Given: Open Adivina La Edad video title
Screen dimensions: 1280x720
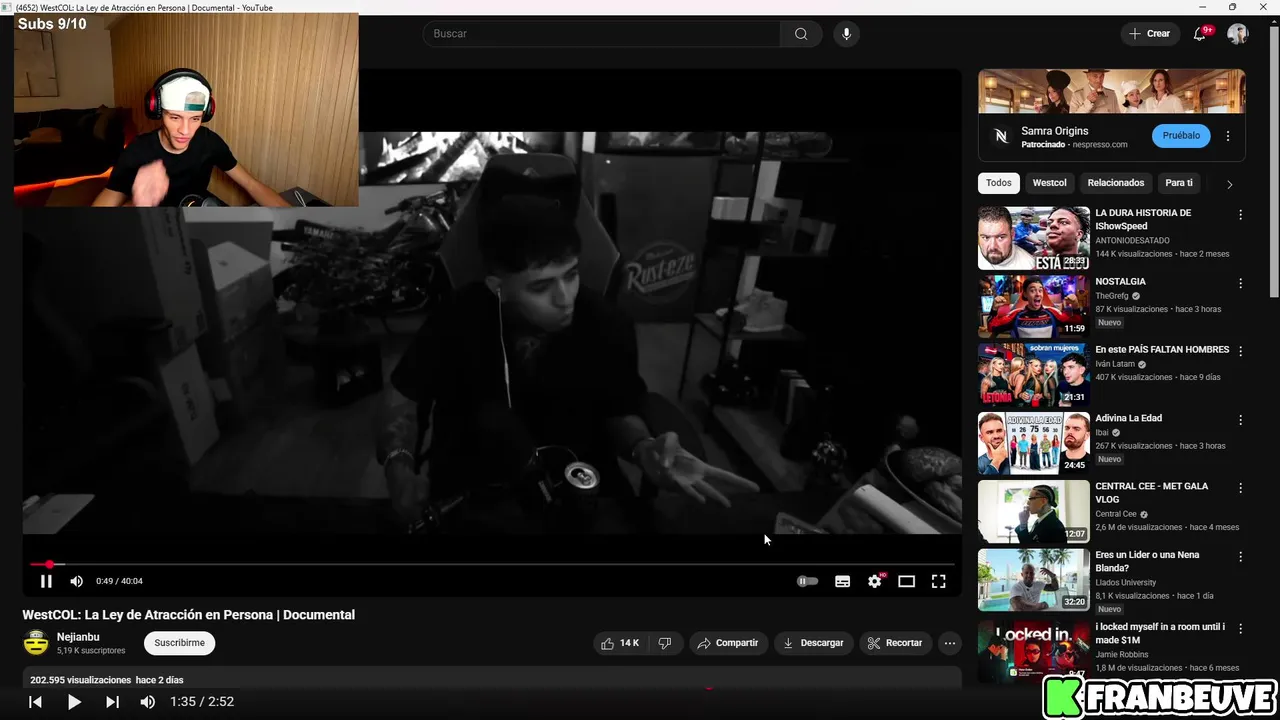Looking at the screenshot, I should tap(1128, 418).
